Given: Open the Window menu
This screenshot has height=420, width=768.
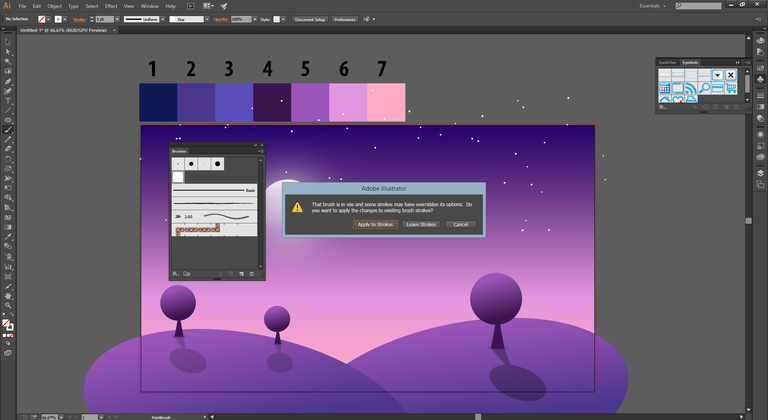Looking at the screenshot, I should (149, 6).
